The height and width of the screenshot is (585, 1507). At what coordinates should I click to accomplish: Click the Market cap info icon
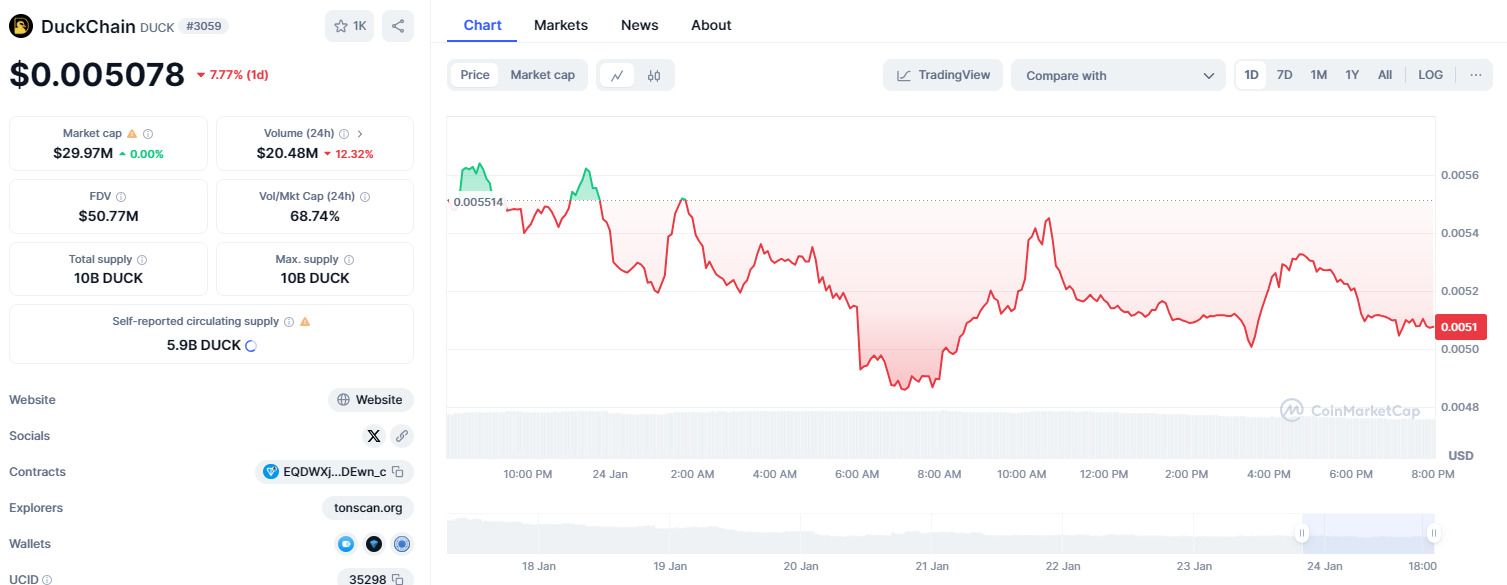pos(148,133)
